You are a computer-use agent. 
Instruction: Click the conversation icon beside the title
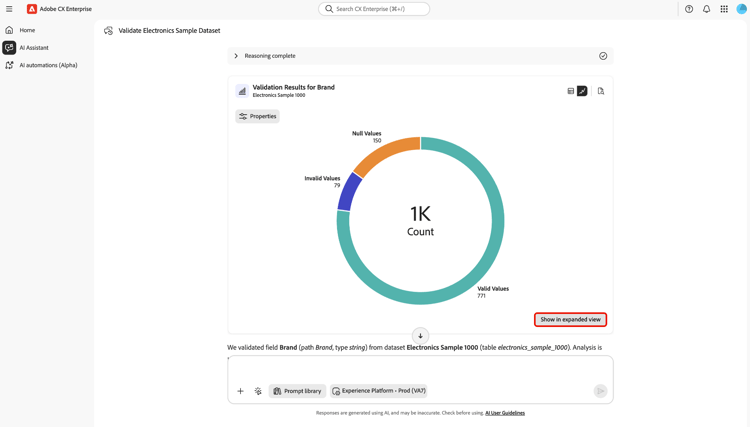pos(109,31)
